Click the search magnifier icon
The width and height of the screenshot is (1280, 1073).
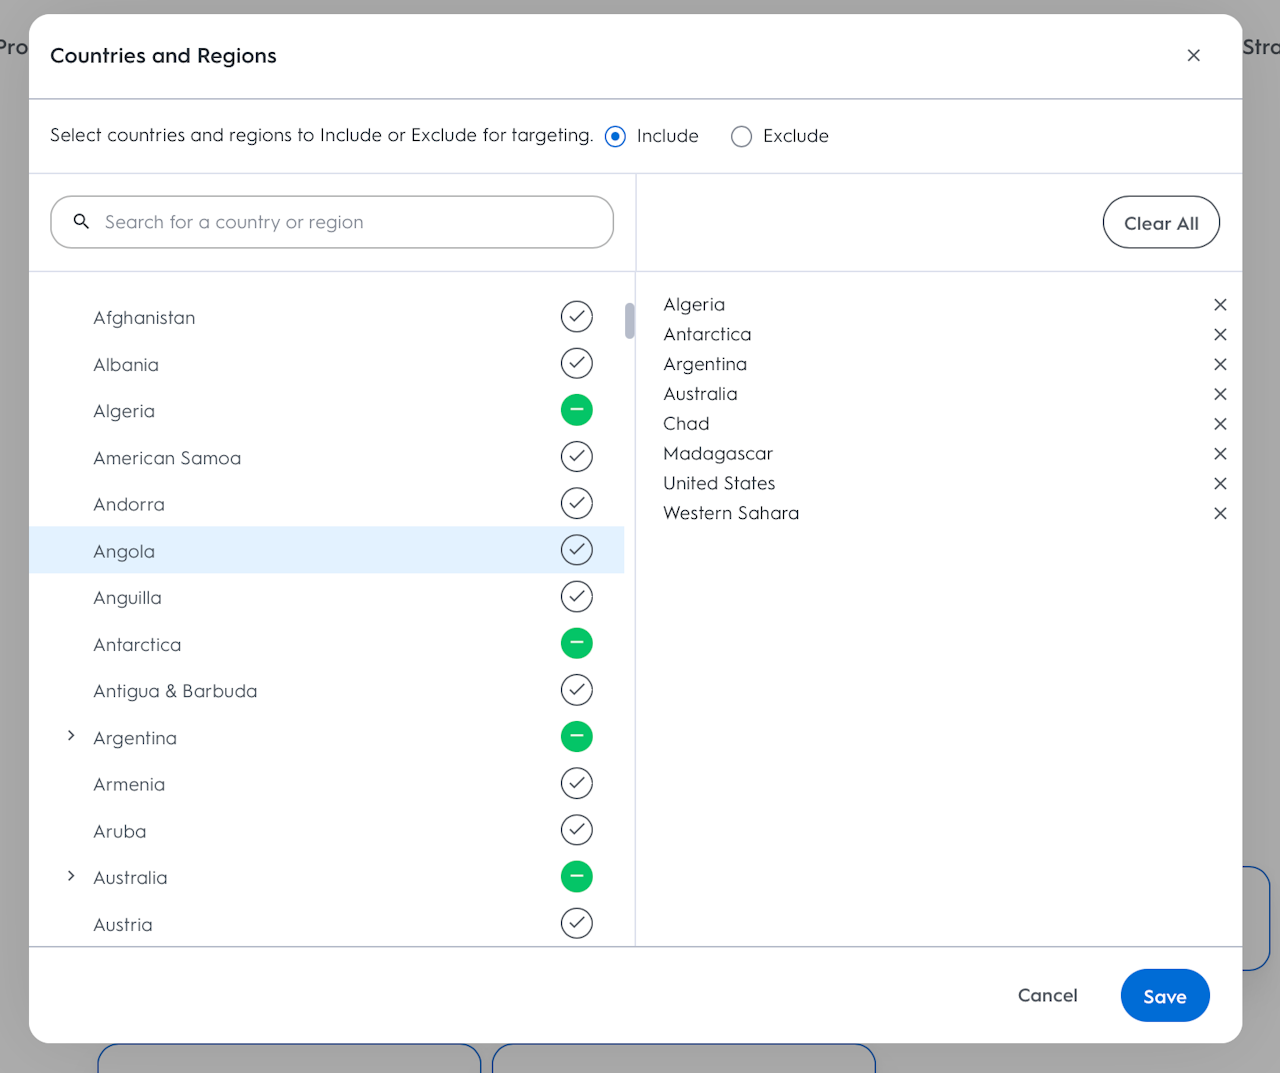point(81,221)
